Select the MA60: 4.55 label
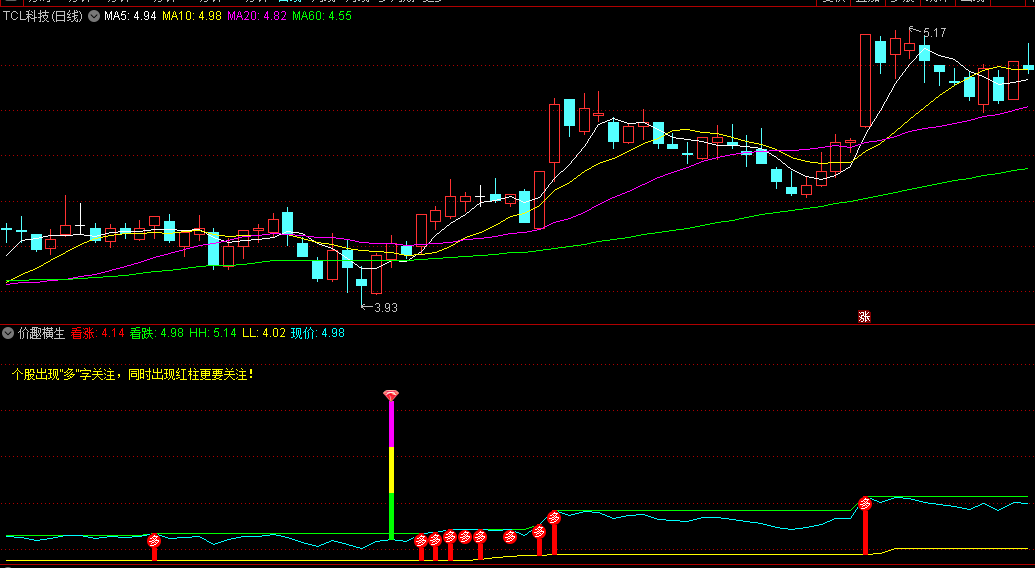Viewport: 1035px width, 568px height. coord(322,16)
